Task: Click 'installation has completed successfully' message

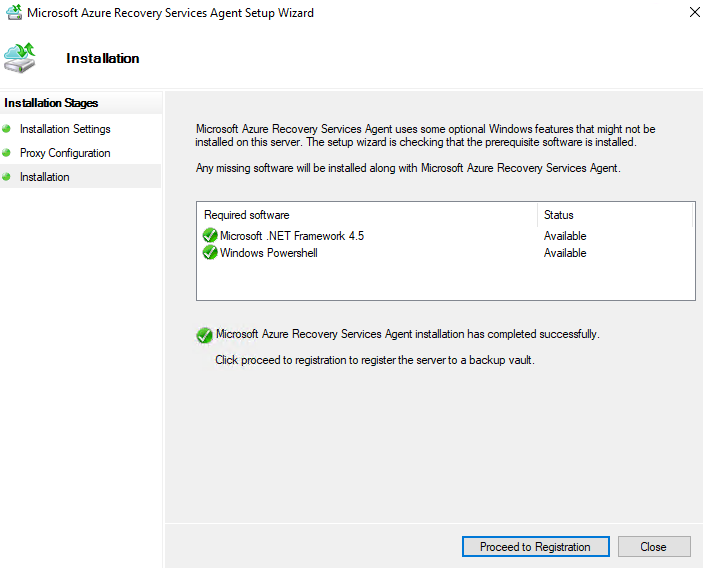Action: click(408, 334)
